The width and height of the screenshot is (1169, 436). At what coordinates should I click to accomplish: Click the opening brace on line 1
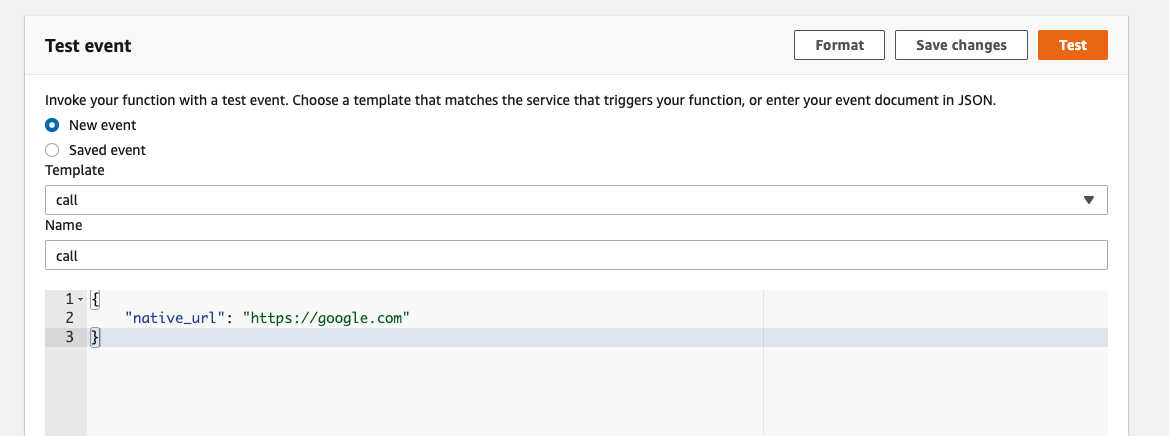[95, 300]
